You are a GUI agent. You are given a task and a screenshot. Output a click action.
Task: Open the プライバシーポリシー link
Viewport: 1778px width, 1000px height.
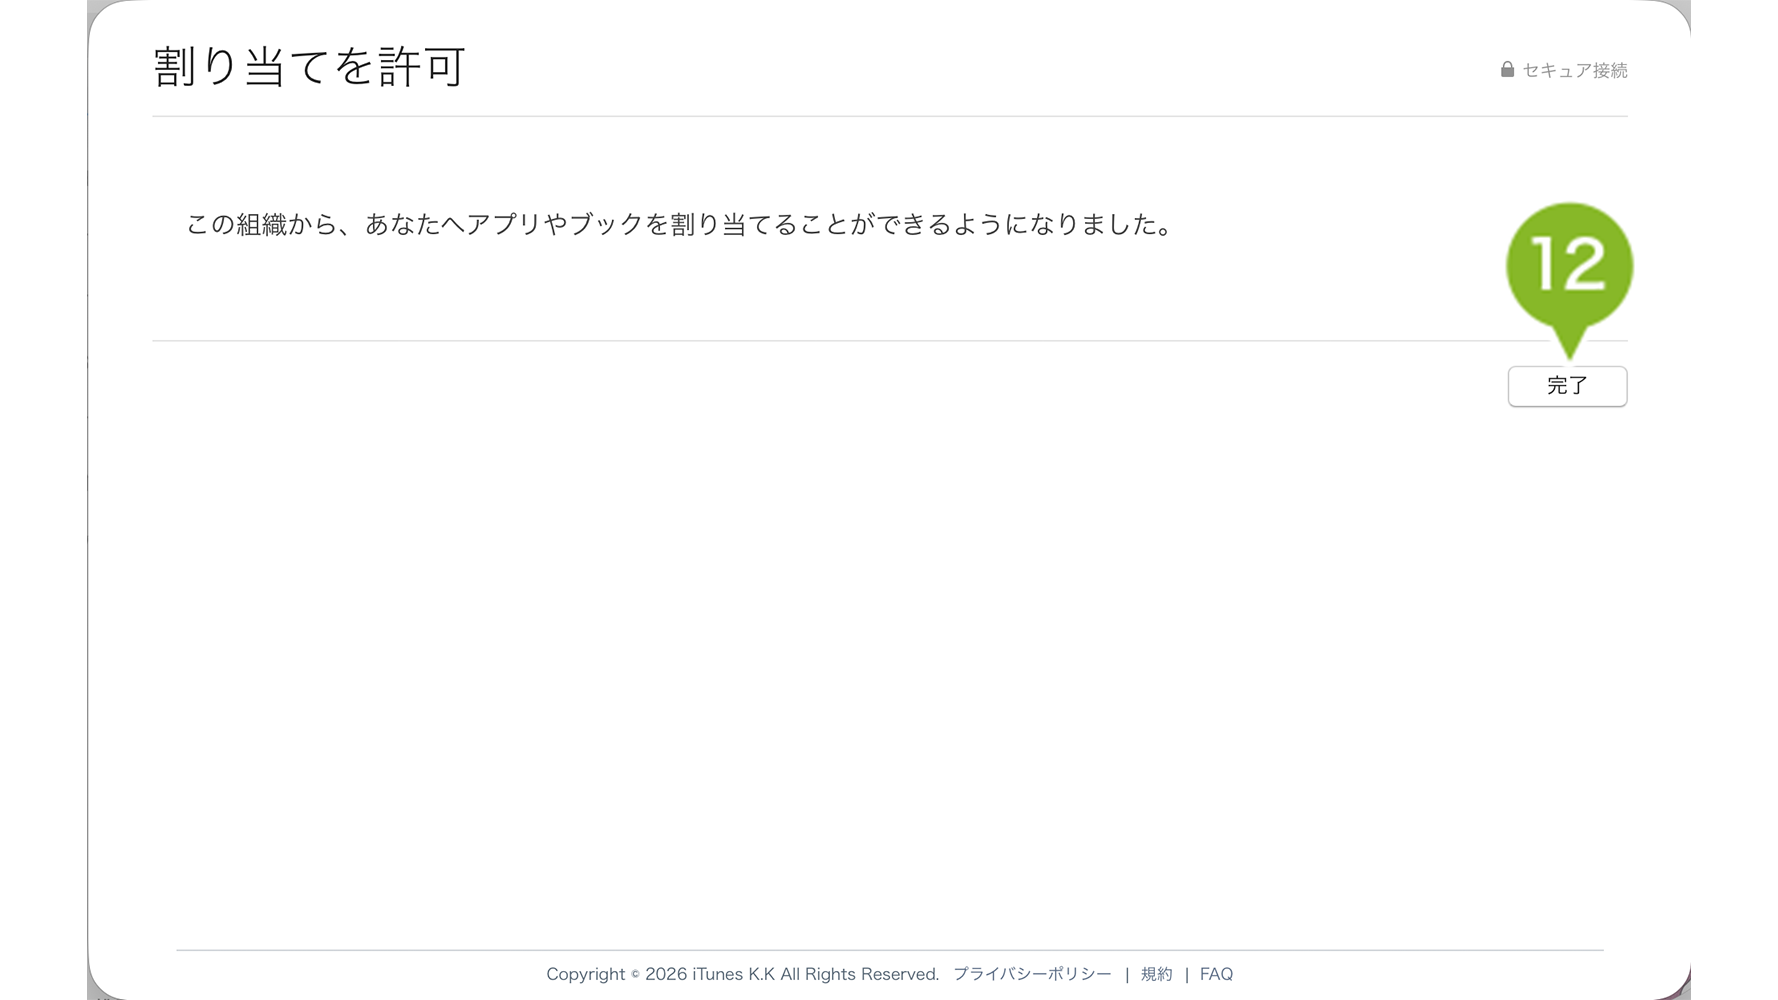(x=1032, y=974)
